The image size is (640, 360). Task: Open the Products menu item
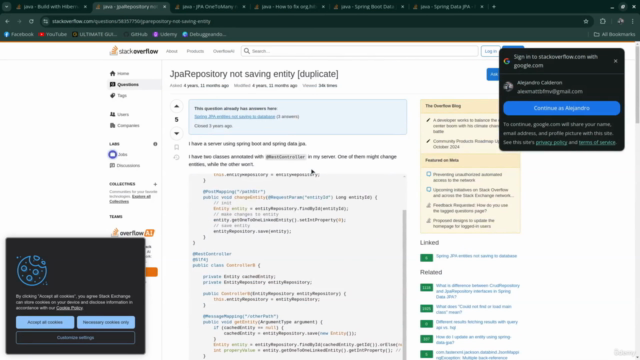(195, 51)
